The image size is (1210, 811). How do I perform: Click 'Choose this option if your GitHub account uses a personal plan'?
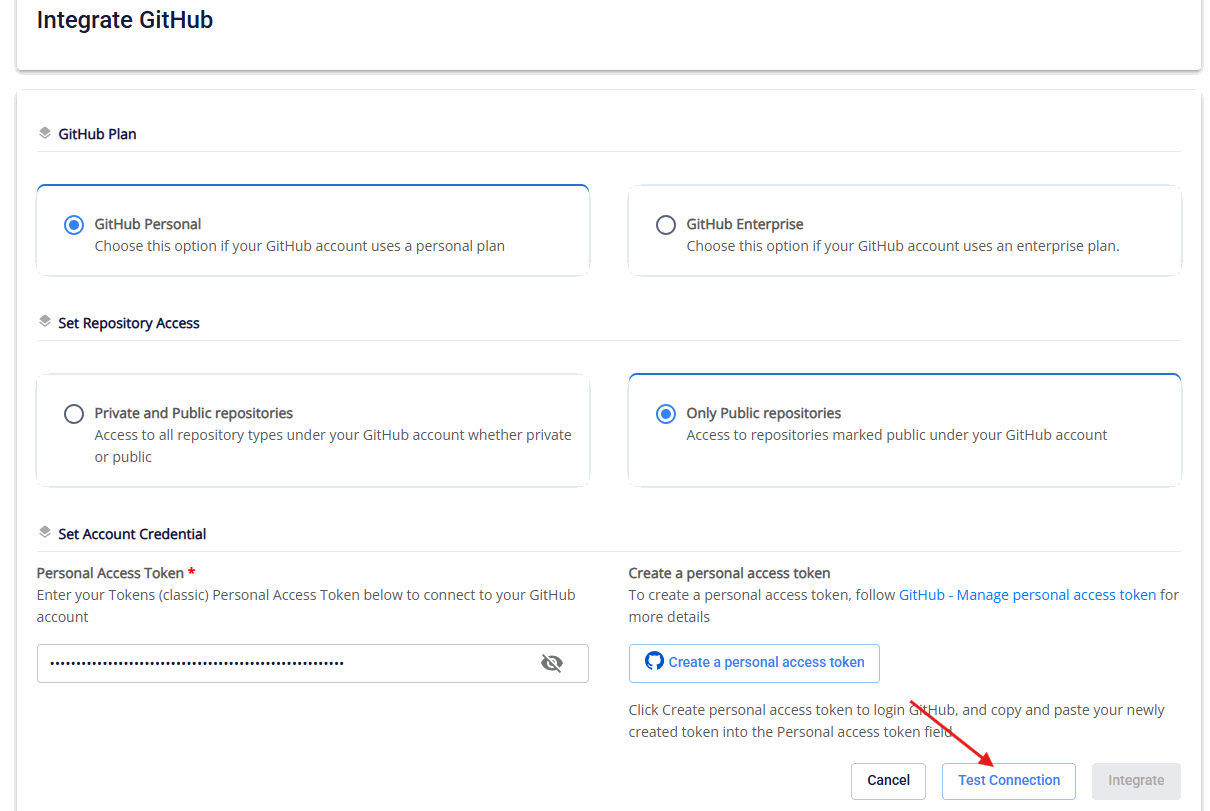300,246
